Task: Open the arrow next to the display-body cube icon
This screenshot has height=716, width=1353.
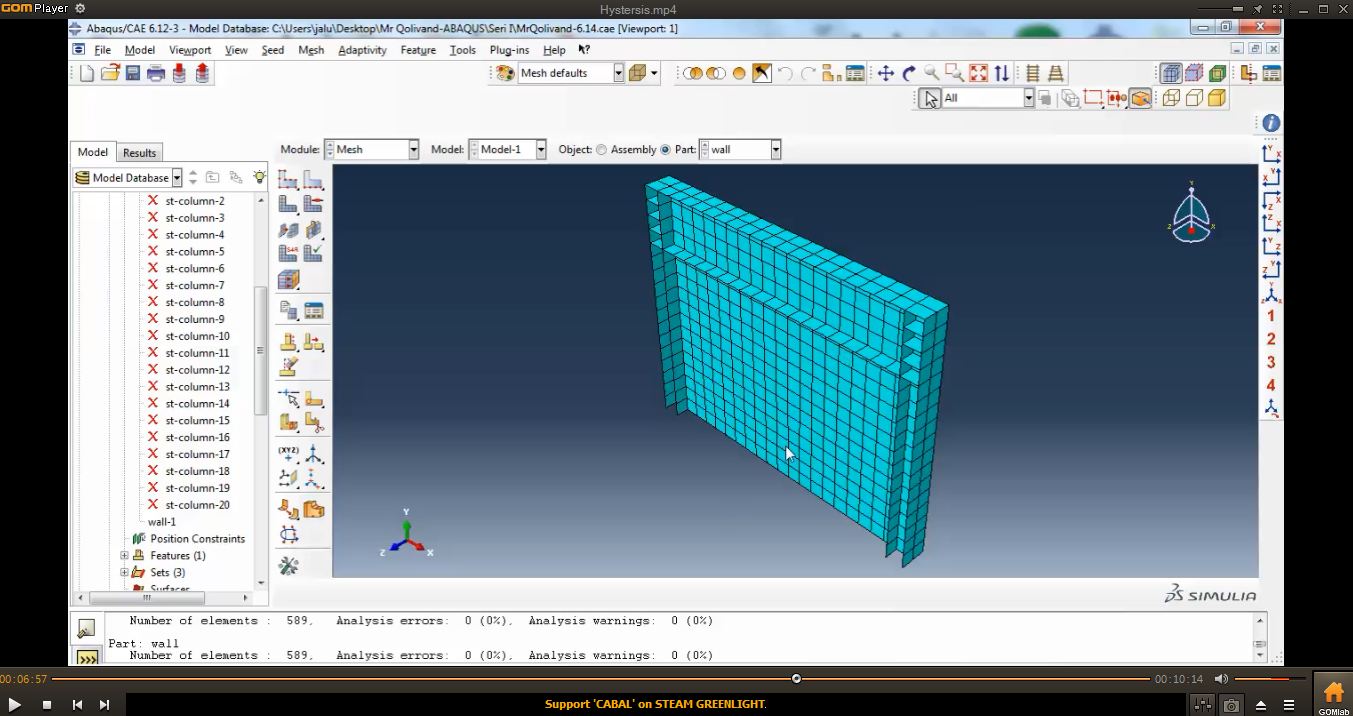Action: coord(654,73)
